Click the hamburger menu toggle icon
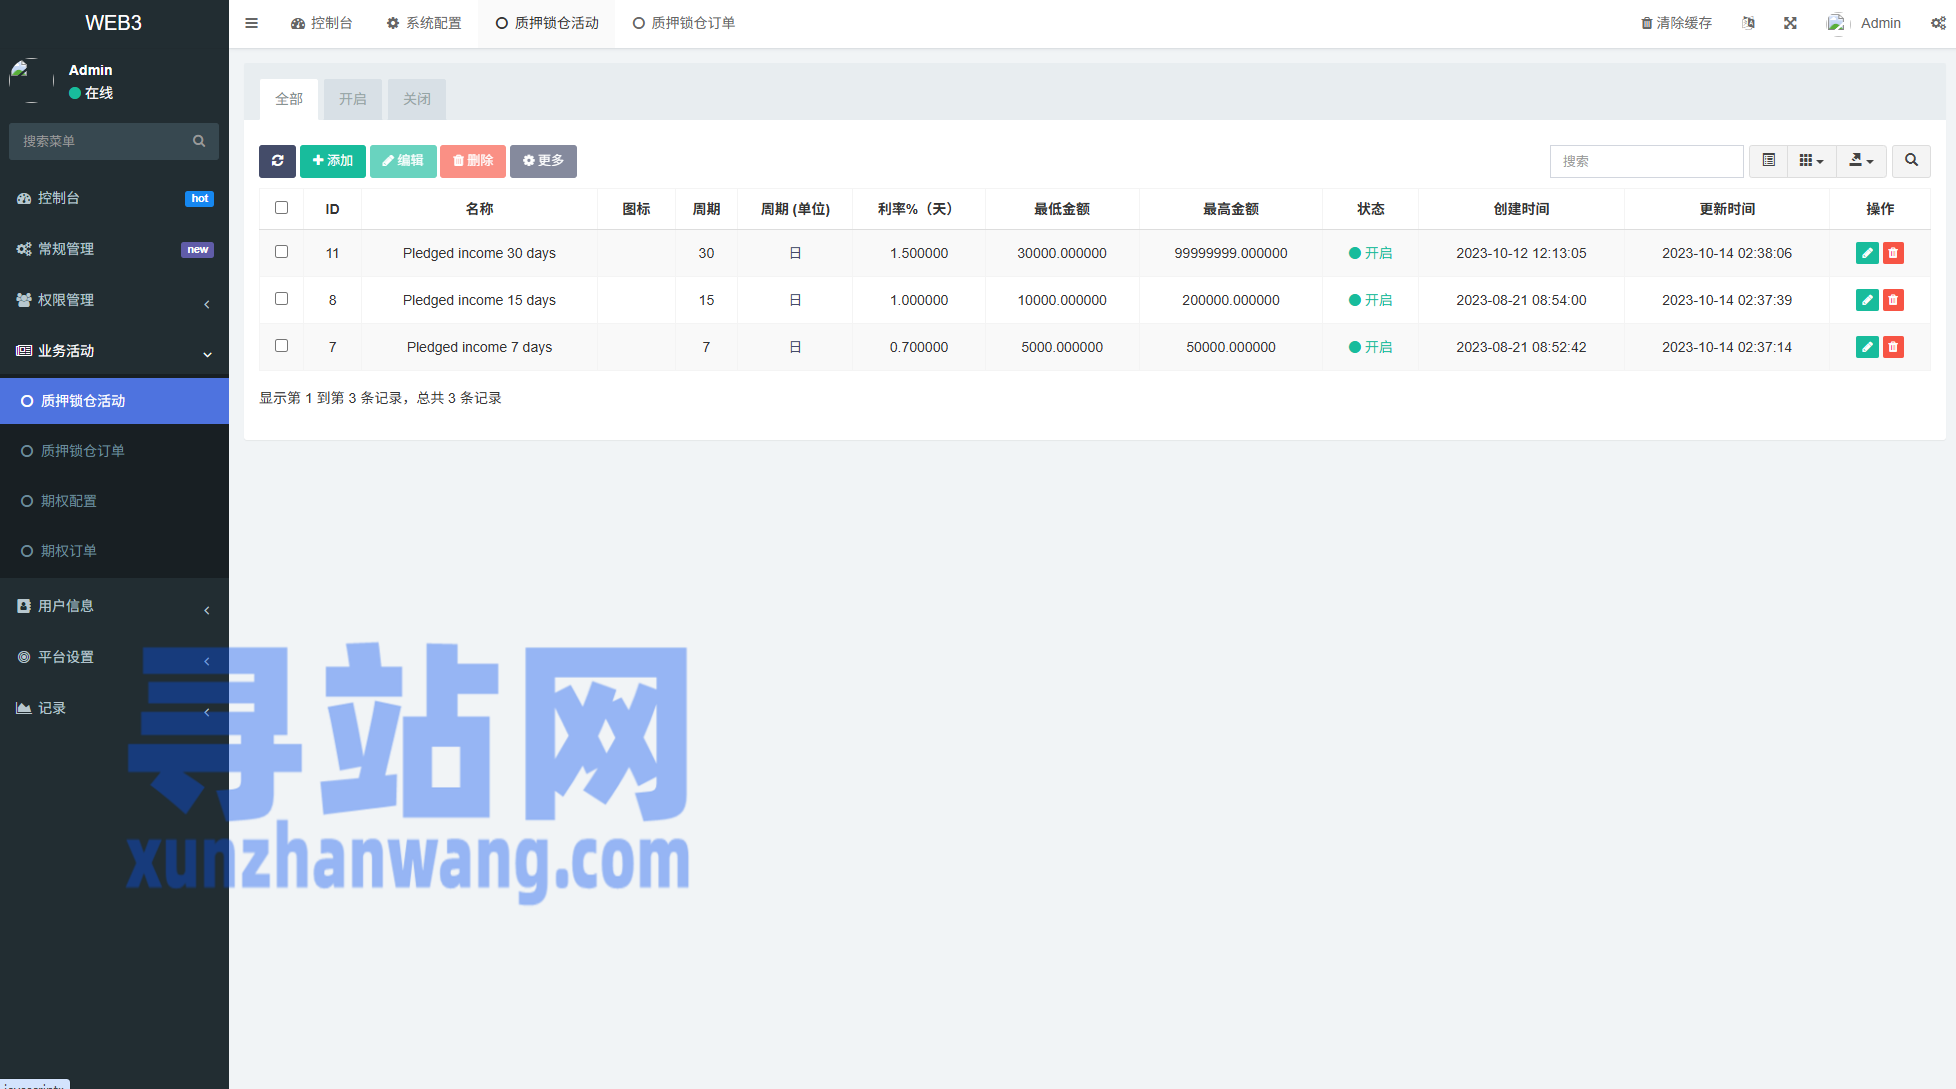The image size is (1956, 1089). coord(252,23)
